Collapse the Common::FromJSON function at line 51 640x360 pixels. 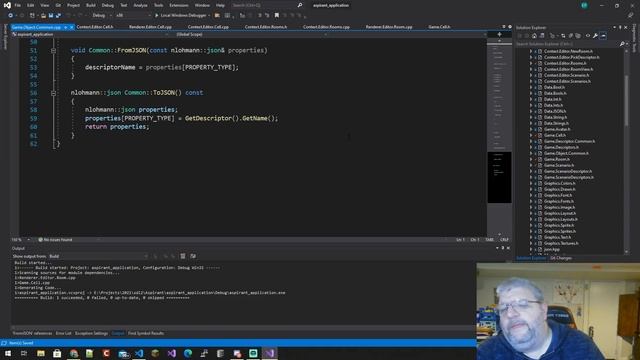coord(53,51)
